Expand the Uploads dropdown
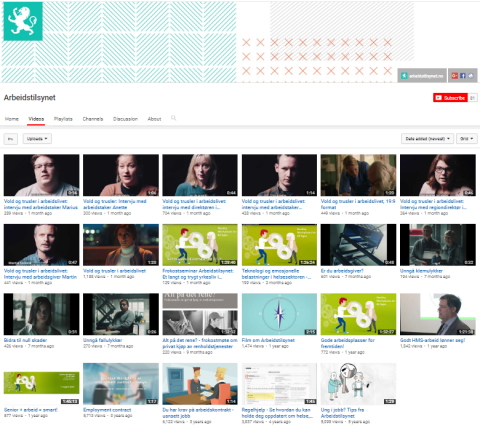 pyautogui.click(x=37, y=139)
